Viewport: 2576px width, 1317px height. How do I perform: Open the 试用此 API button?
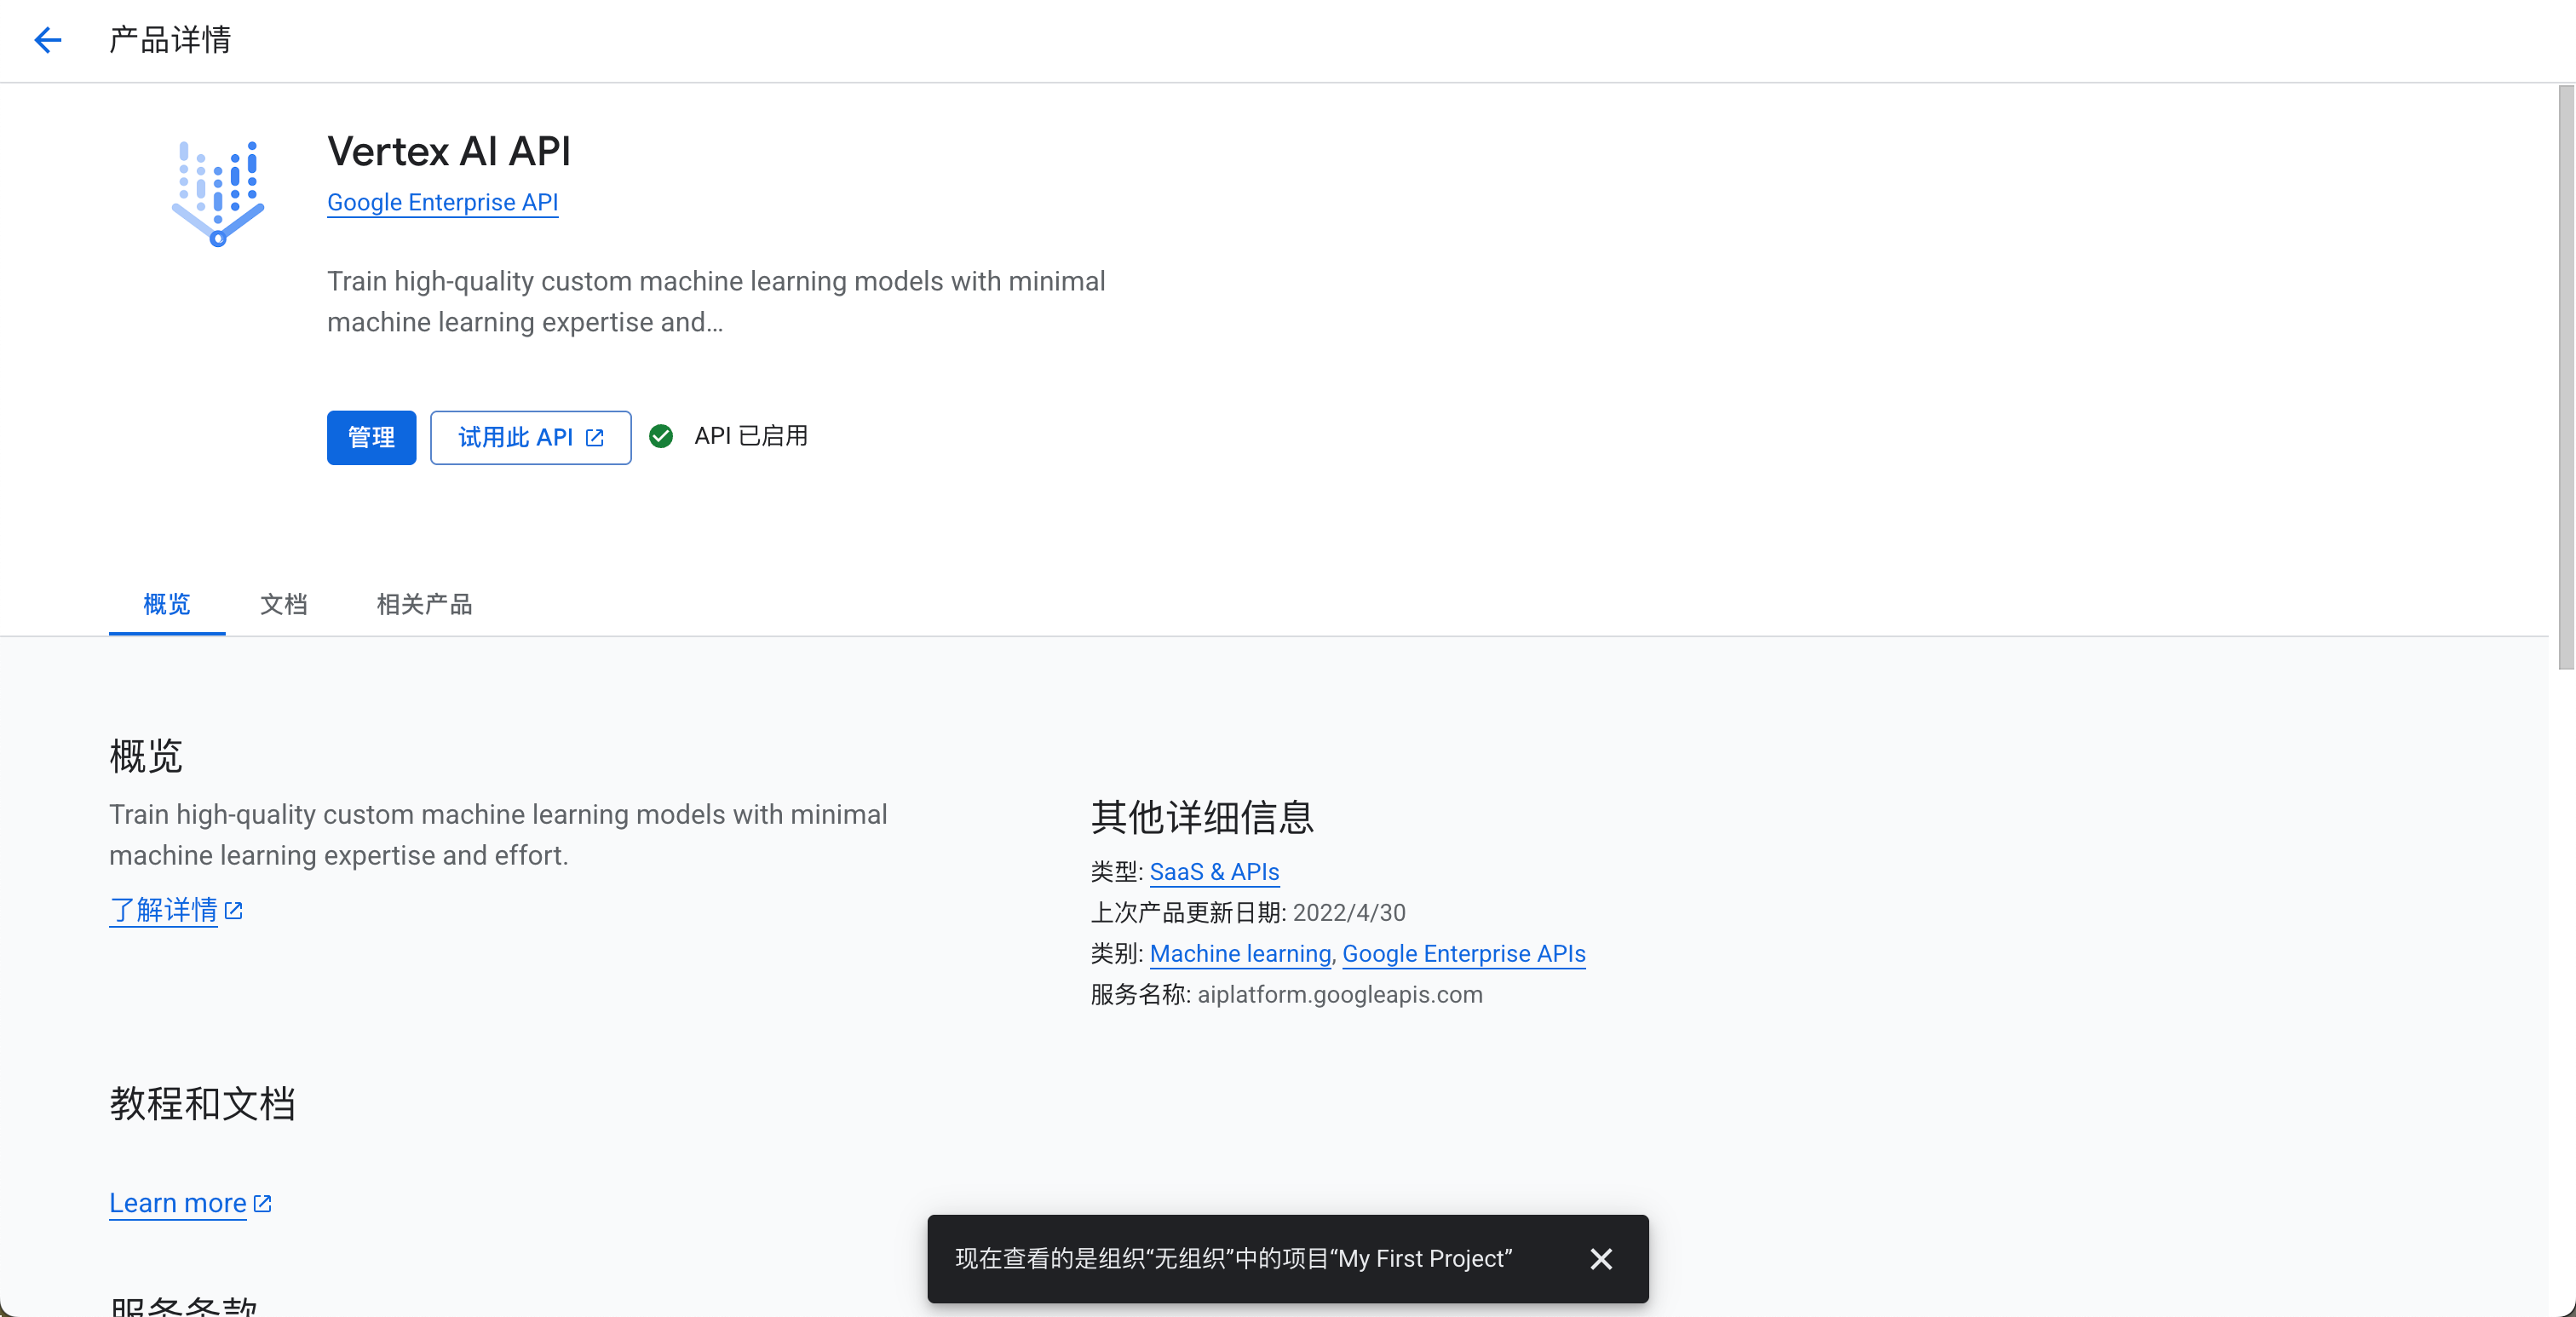point(516,438)
